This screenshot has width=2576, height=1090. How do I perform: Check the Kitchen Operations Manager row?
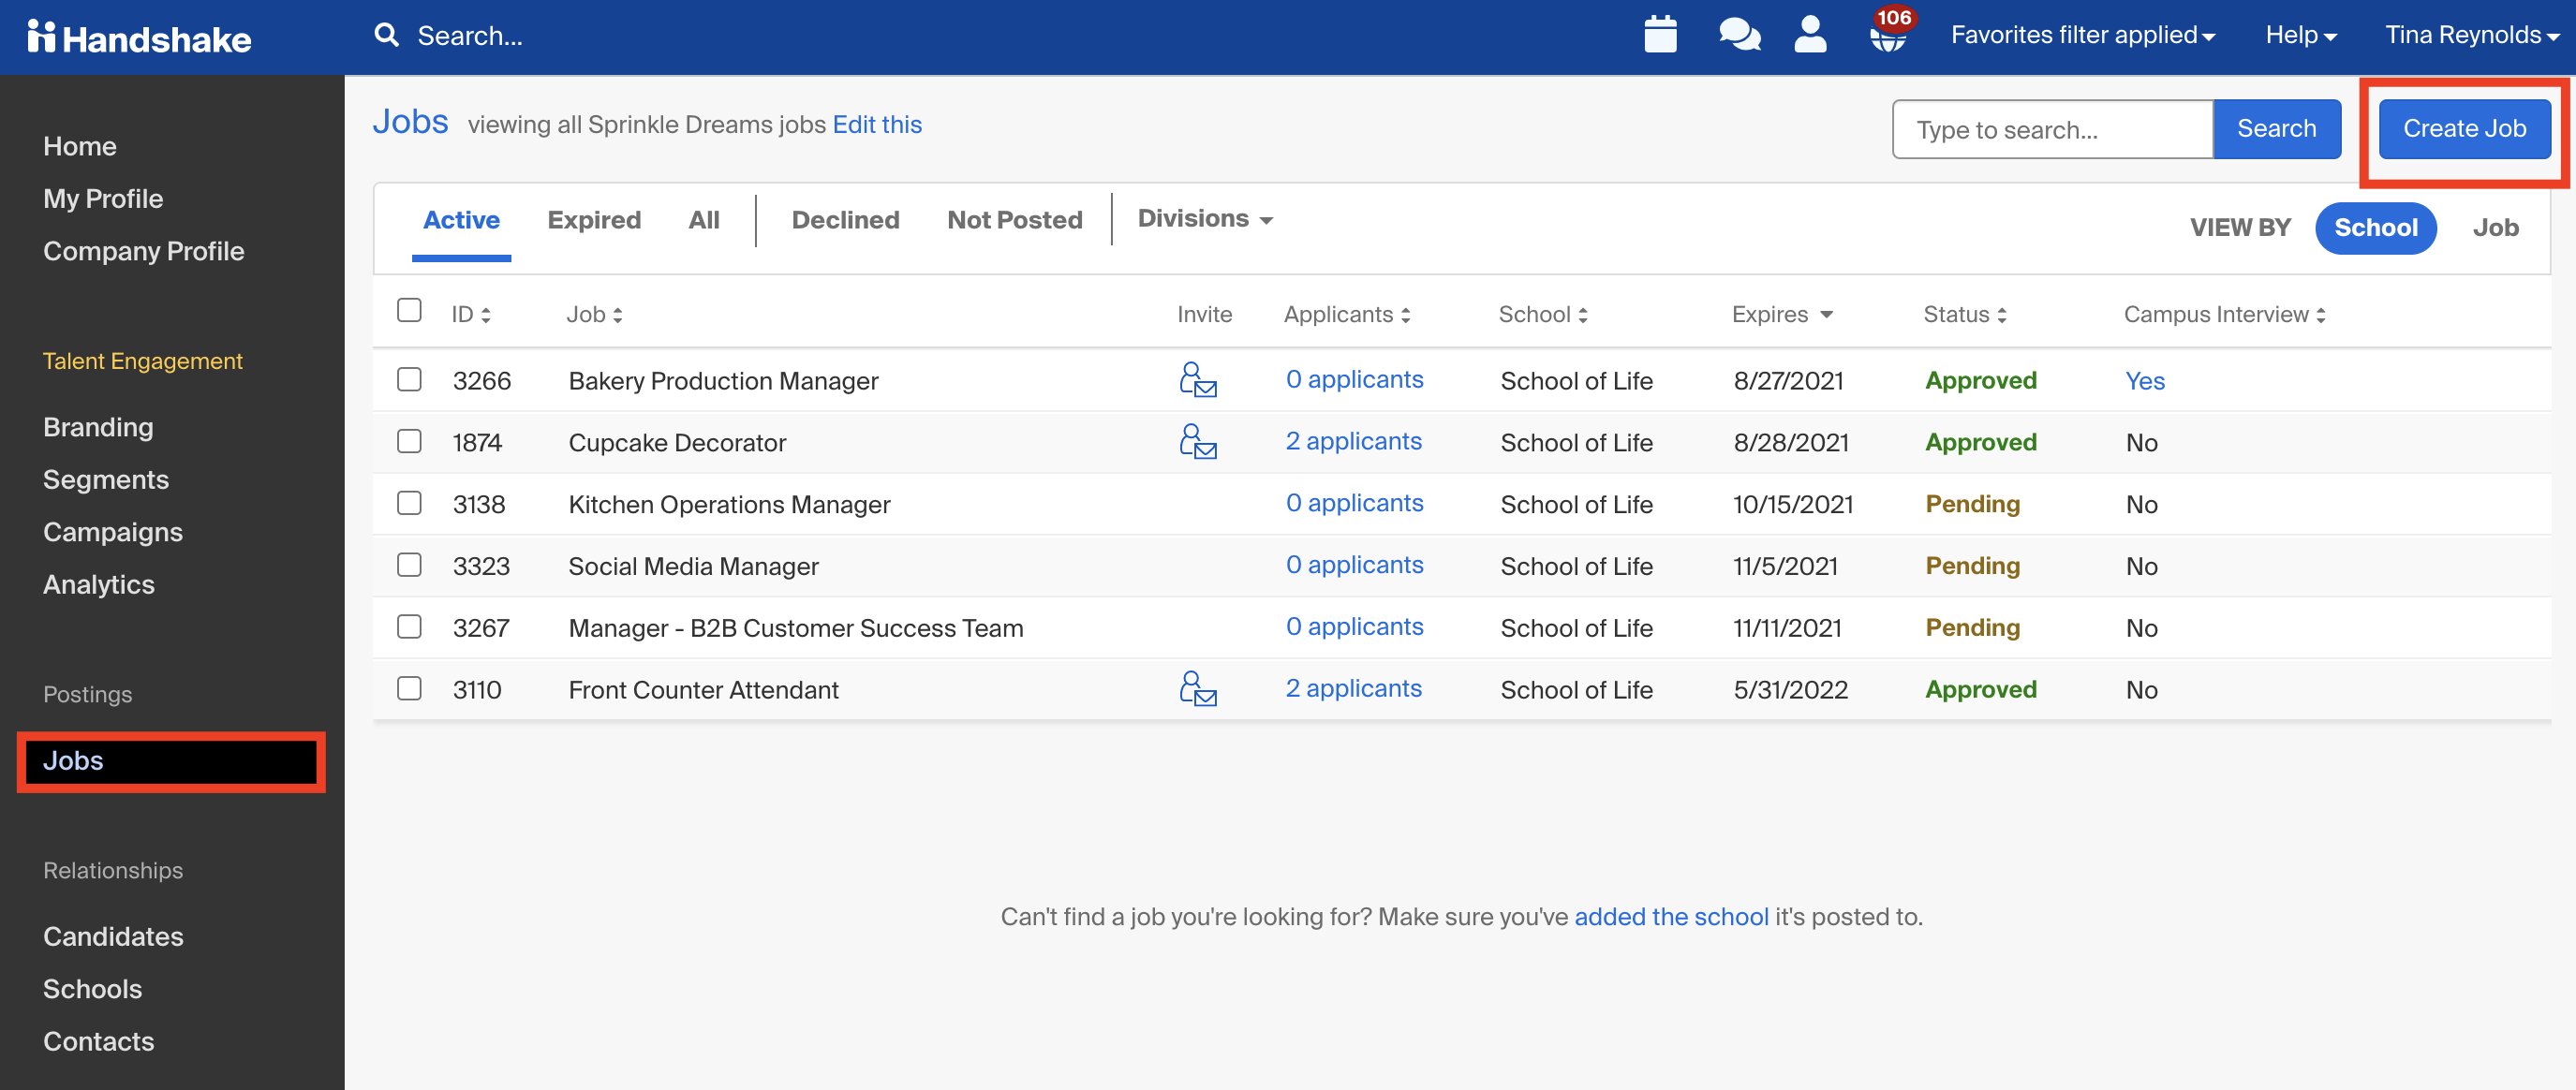click(409, 503)
